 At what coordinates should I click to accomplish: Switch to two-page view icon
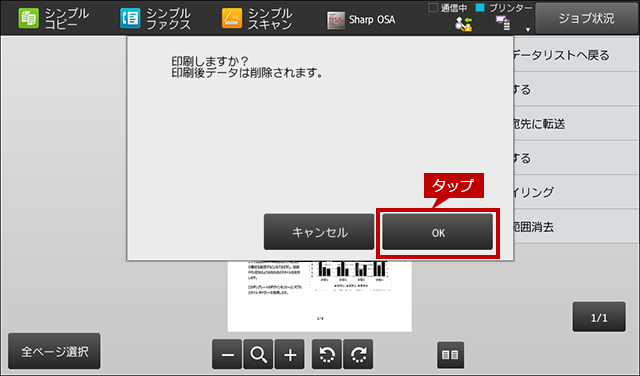point(451,355)
